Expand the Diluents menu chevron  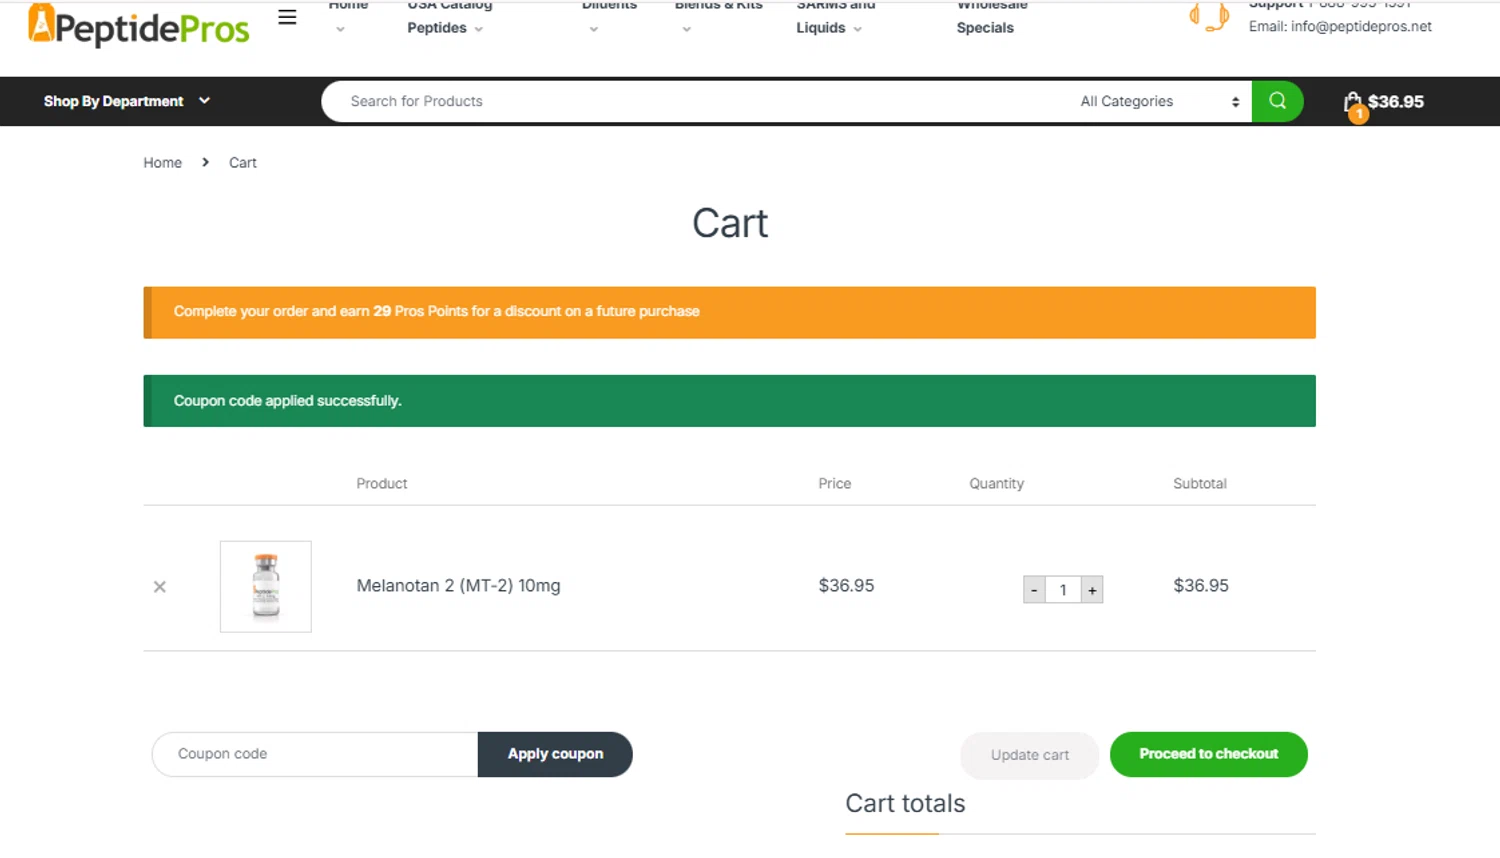click(593, 29)
